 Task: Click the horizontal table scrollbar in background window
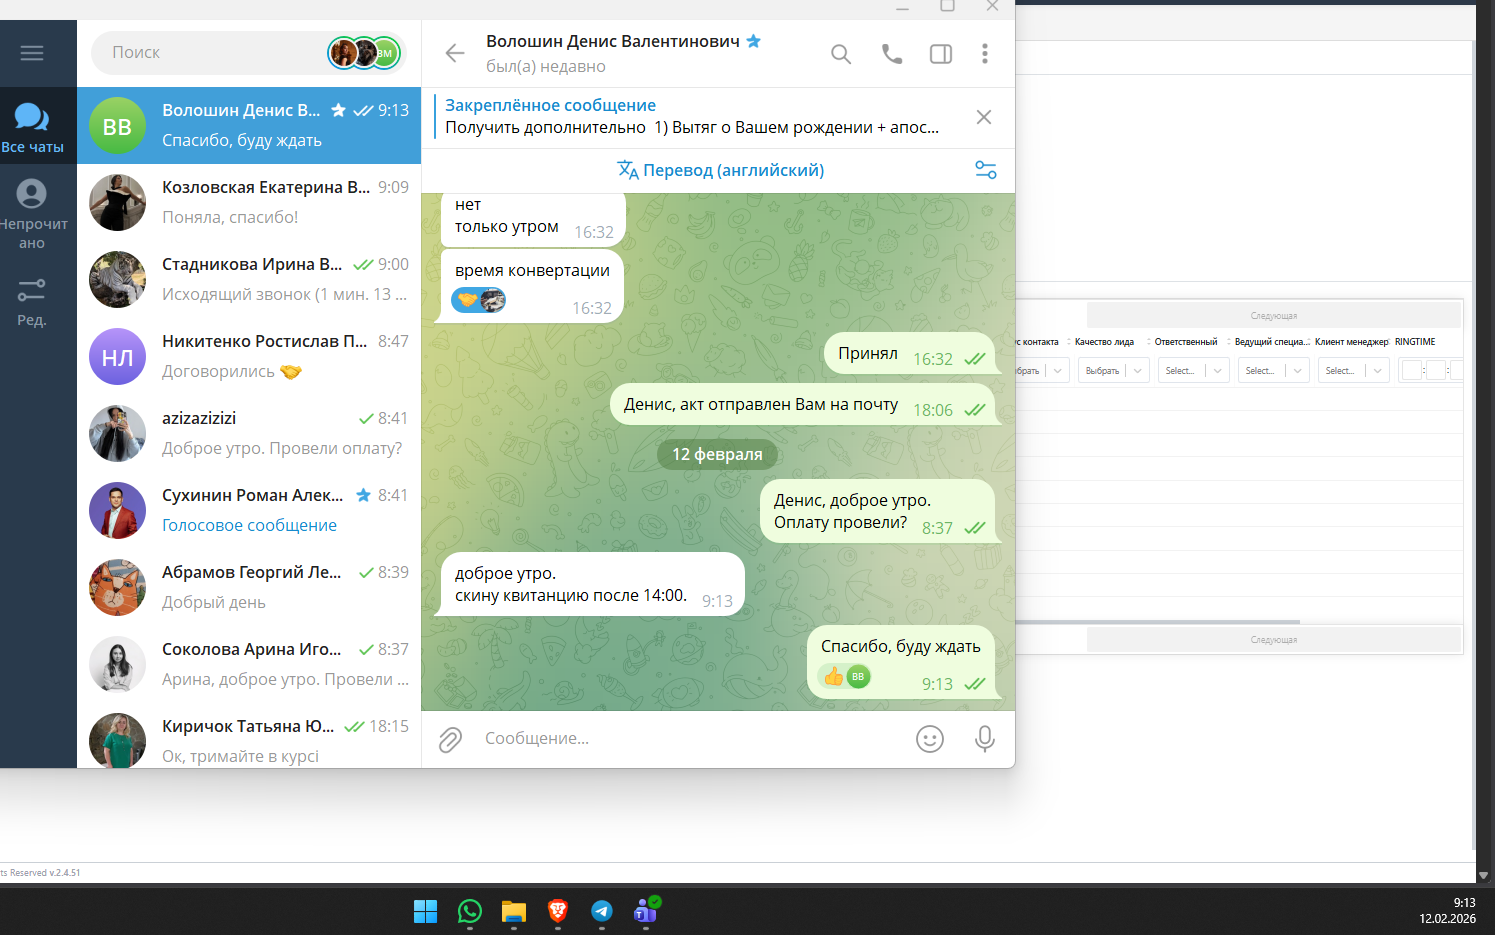[x=1158, y=622]
